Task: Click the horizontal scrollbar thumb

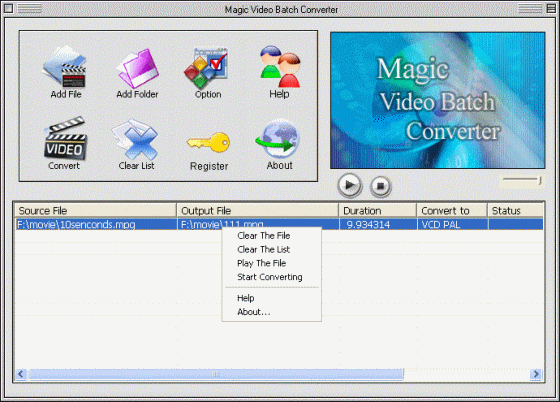Action: [216, 374]
